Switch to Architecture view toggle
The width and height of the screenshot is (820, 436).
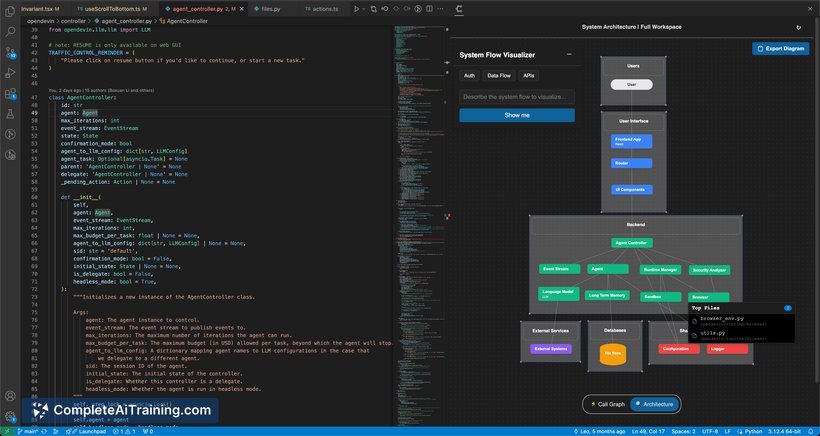[654, 404]
